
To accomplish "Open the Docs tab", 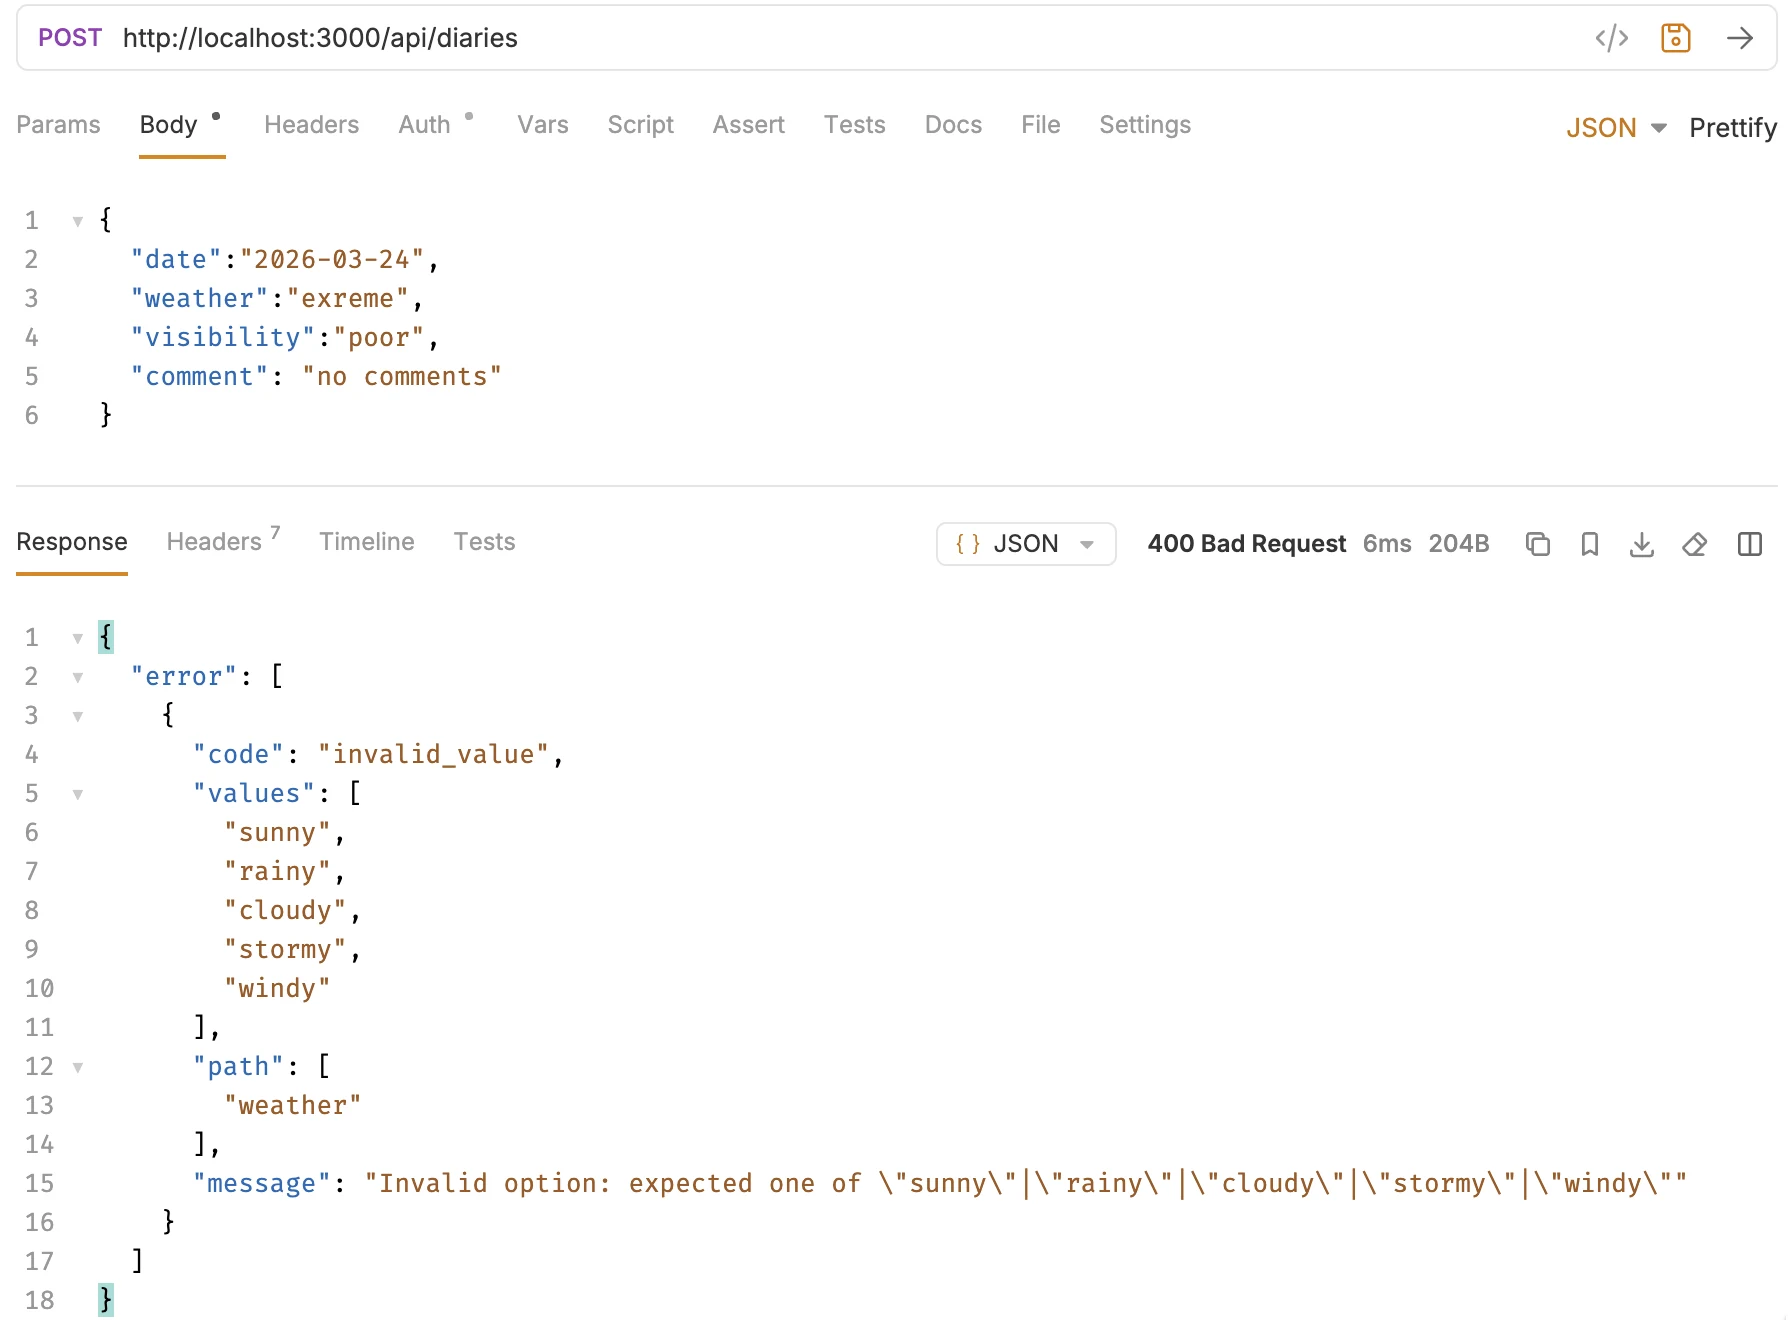I will pyautogui.click(x=953, y=125).
